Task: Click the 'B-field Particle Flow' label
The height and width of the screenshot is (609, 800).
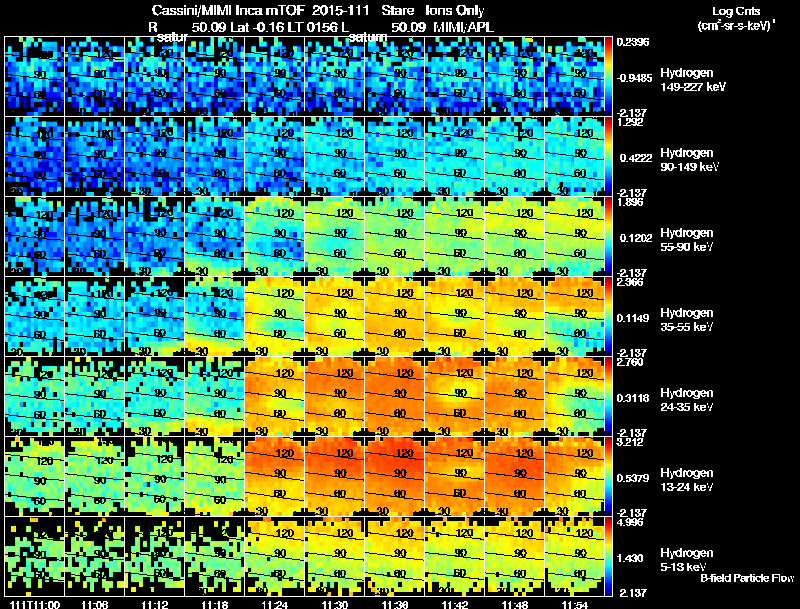Action: pyautogui.click(x=747, y=578)
